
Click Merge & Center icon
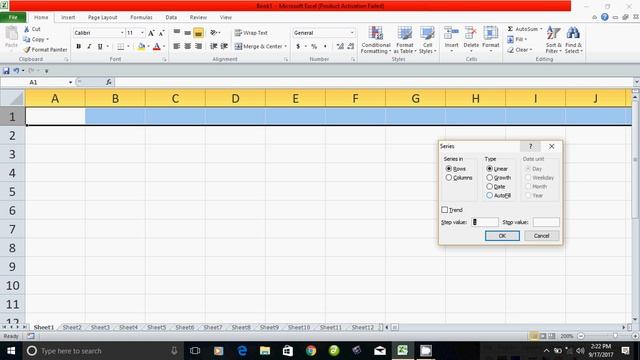238,47
